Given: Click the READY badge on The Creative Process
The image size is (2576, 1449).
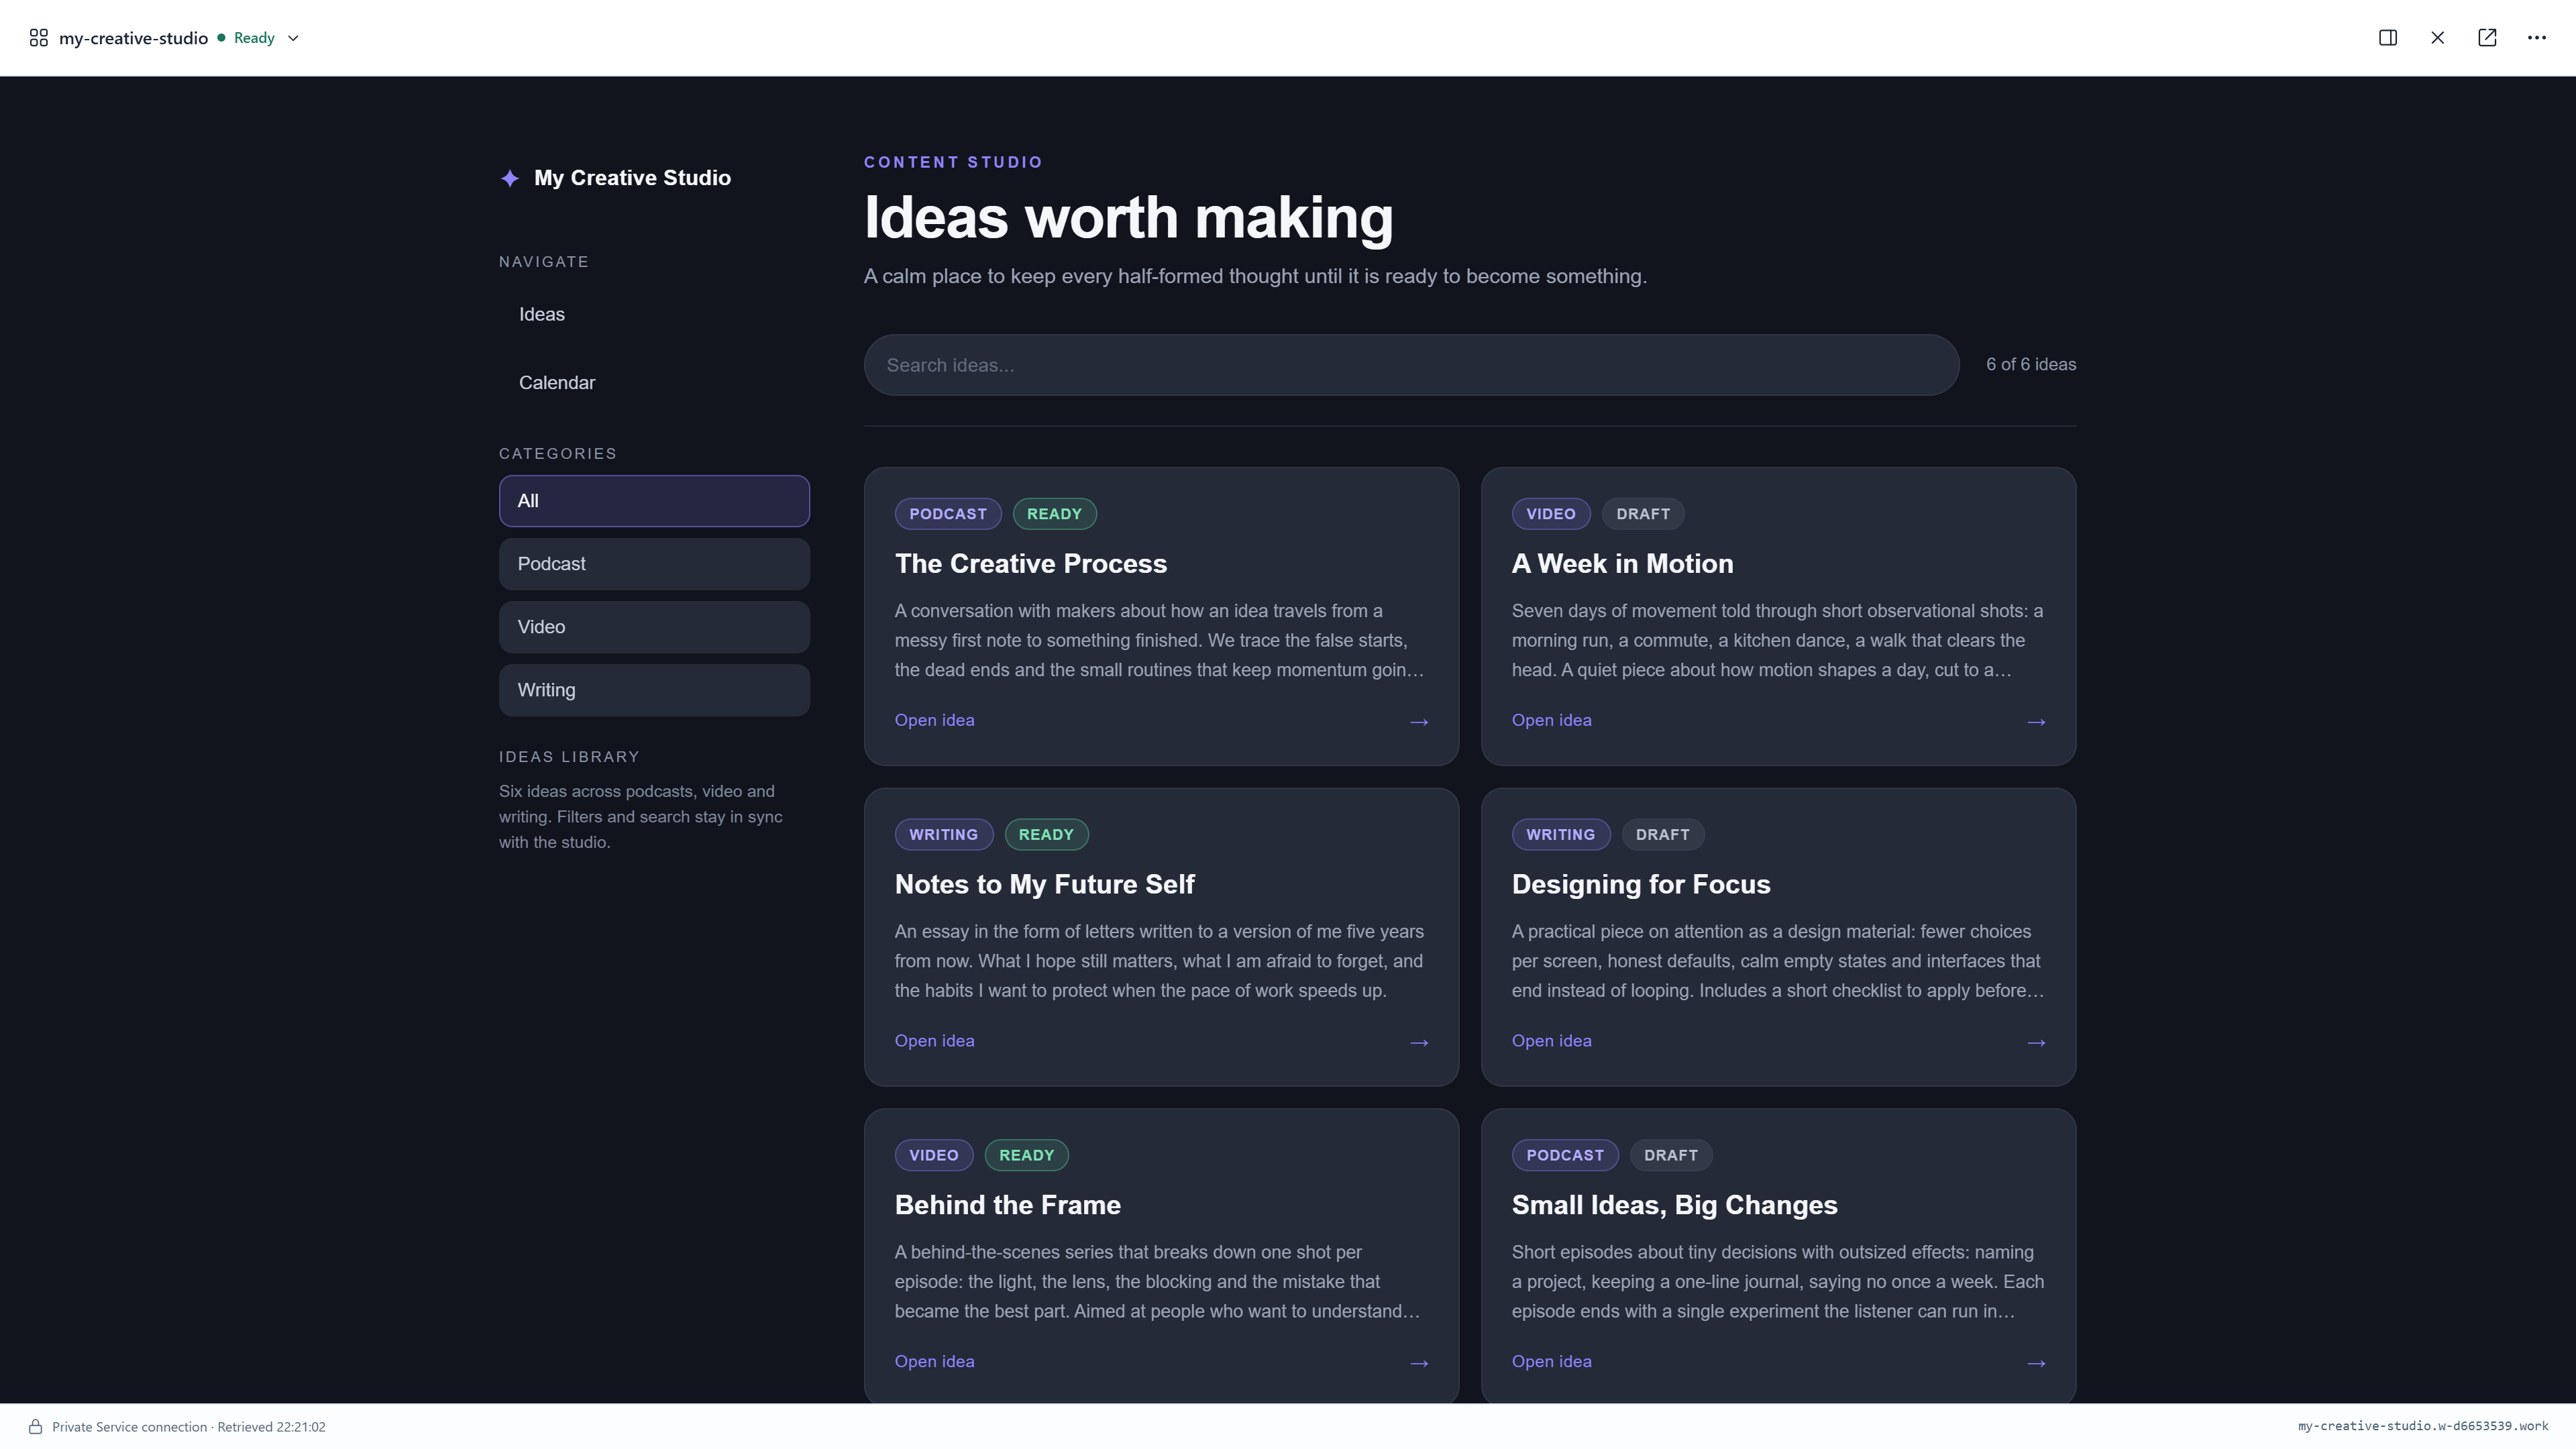Looking at the screenshot, I should [1054, 514].
